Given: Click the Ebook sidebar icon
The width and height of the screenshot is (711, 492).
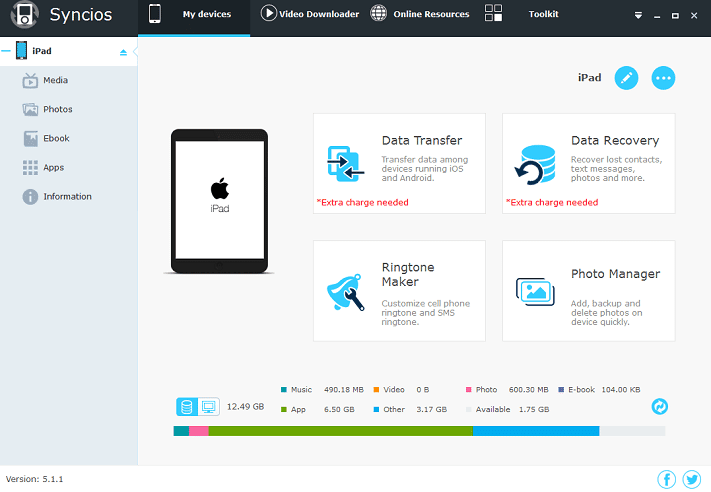Looking at the screenshot, I should 30,139.
